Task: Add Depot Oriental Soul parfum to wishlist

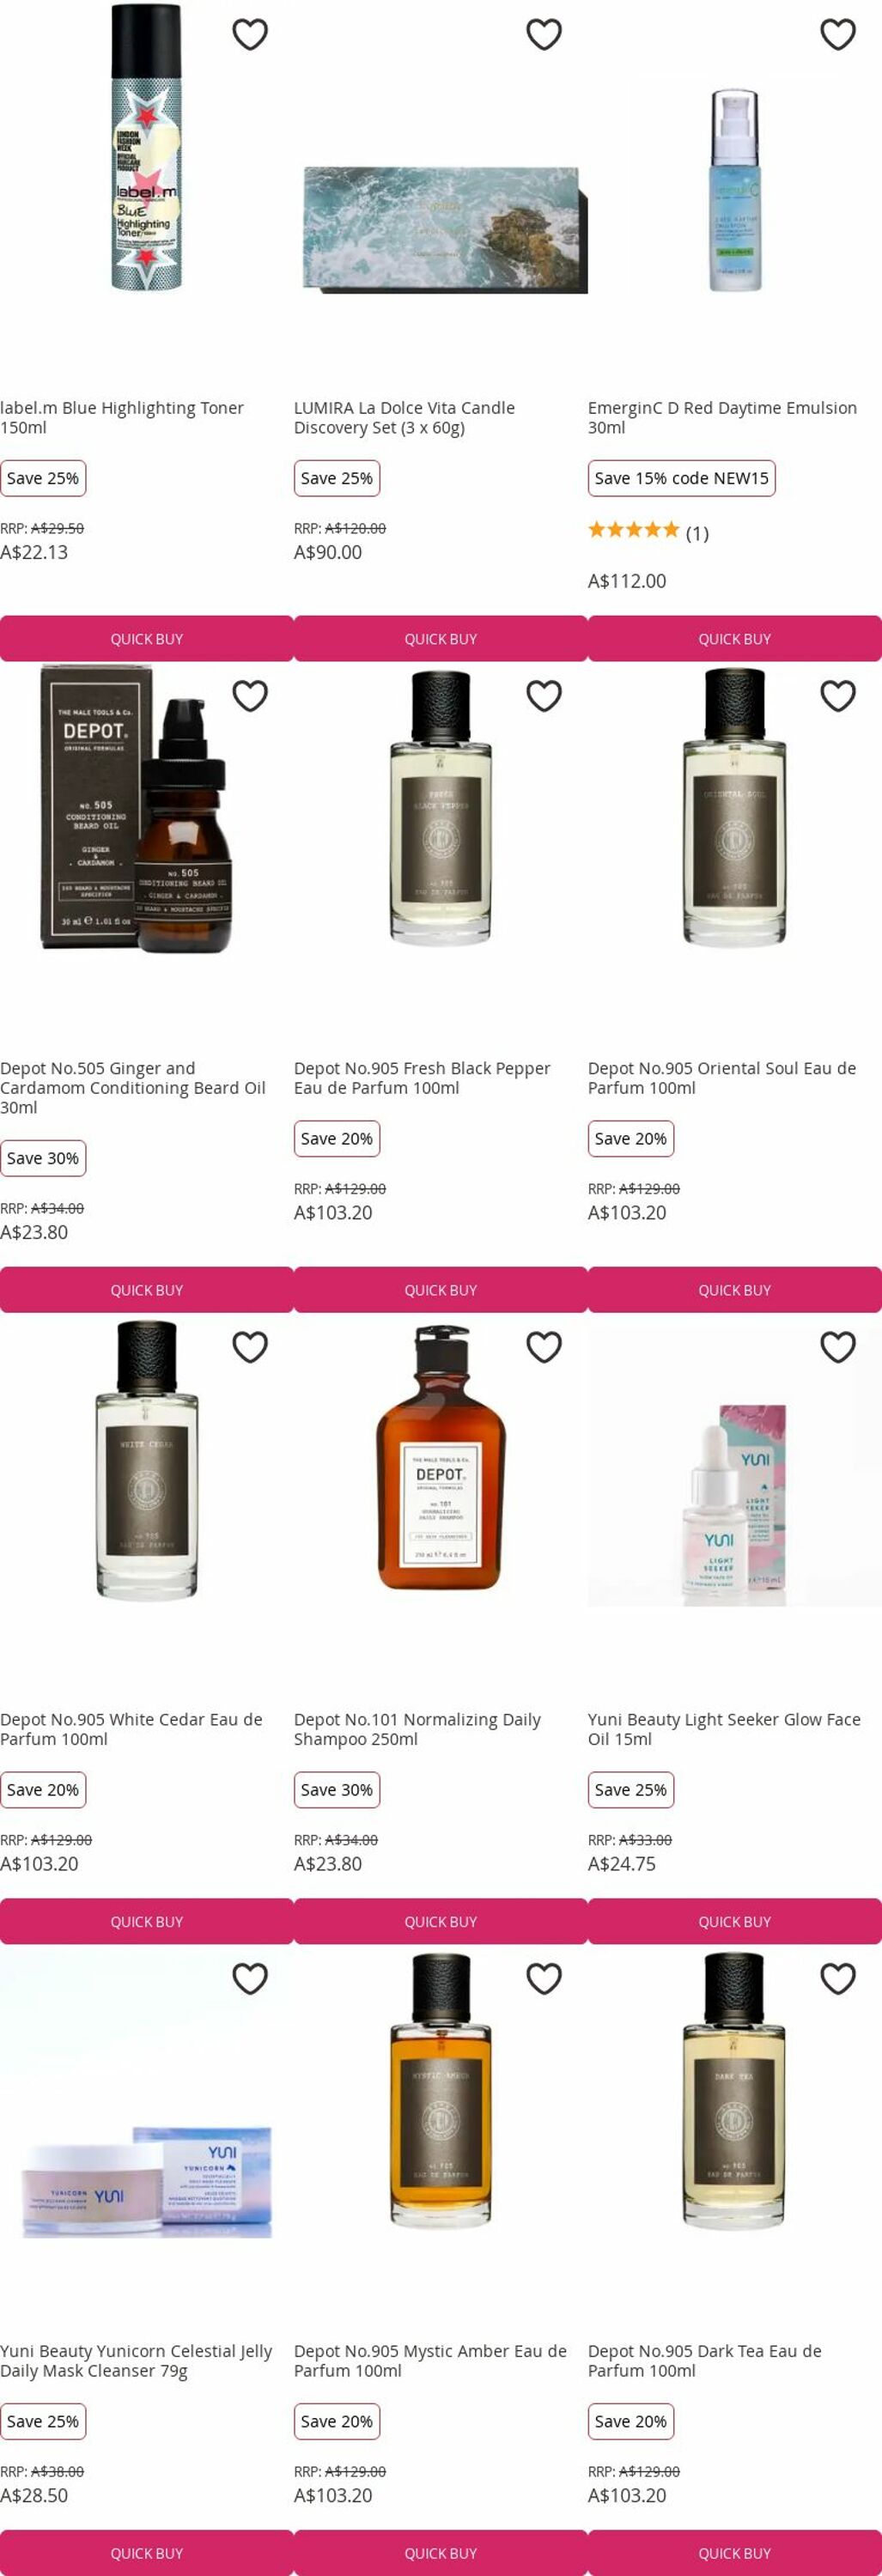Action: pyautogui.click(x=838, y=695)
